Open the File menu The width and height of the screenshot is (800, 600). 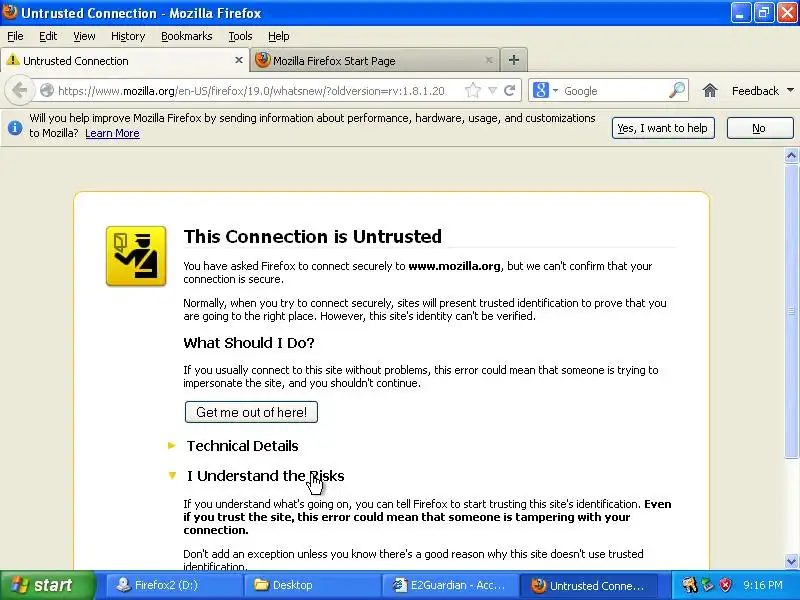tap(15, 36)
